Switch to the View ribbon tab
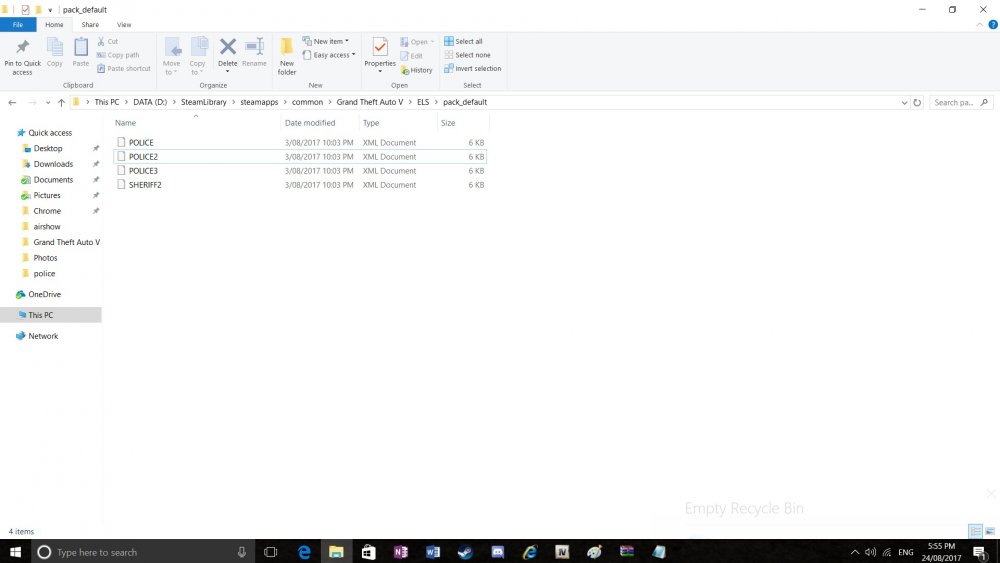This screenshot has height=563, width=1000. pos(124,25)
